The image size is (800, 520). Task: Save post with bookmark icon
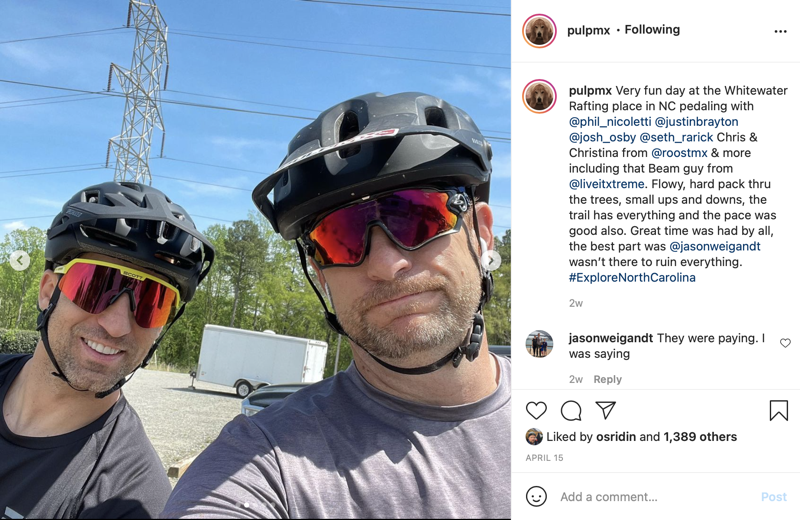click(779, 410)
